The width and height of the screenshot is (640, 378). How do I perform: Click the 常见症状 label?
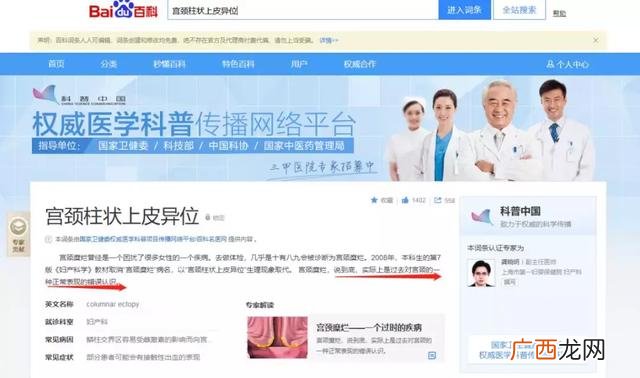tap(59, 357)
